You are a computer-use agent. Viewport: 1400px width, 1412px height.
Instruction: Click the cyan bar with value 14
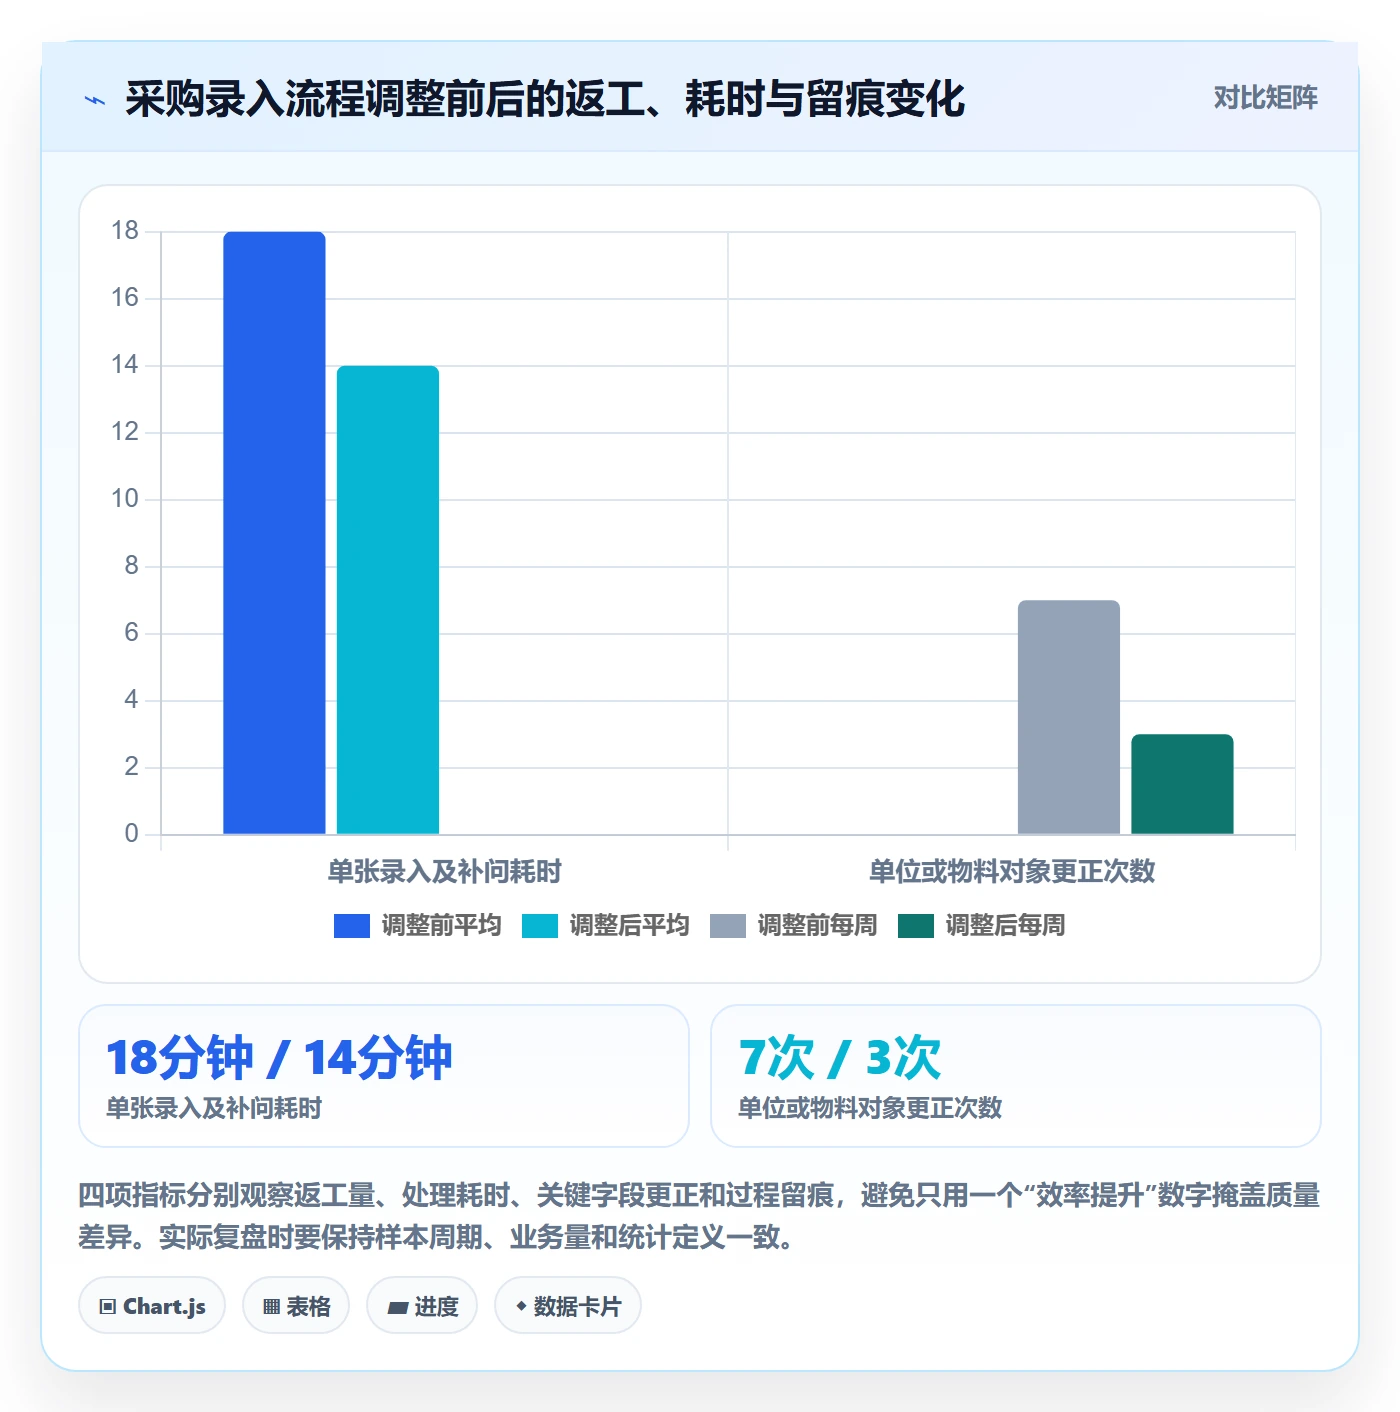[x=388, y=600]
